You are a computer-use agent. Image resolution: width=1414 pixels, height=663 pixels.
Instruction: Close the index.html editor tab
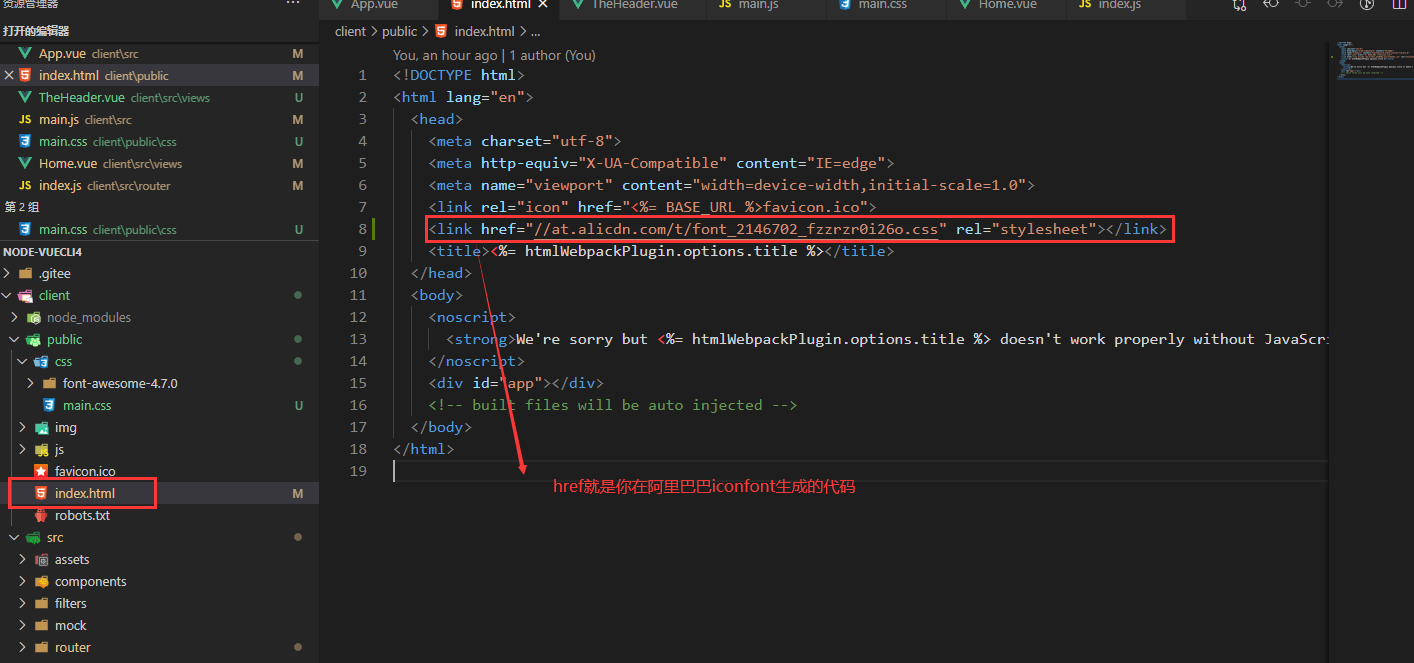pyautogui.click(x=544, y=5)
